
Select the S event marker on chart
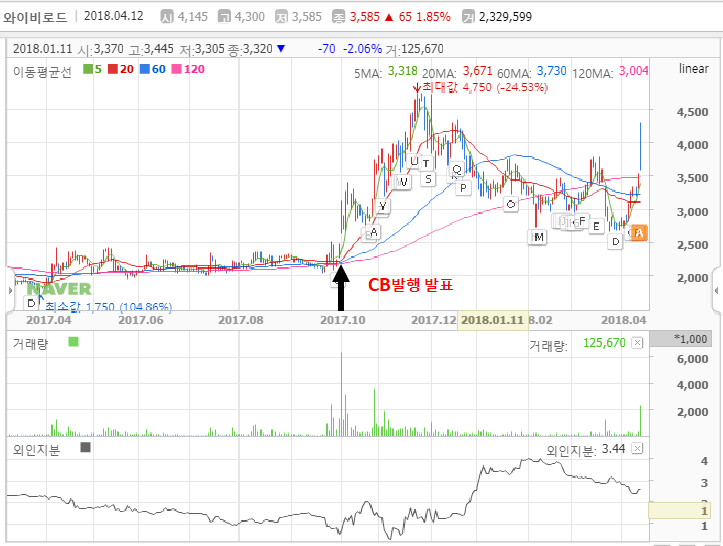coord(428,179)
